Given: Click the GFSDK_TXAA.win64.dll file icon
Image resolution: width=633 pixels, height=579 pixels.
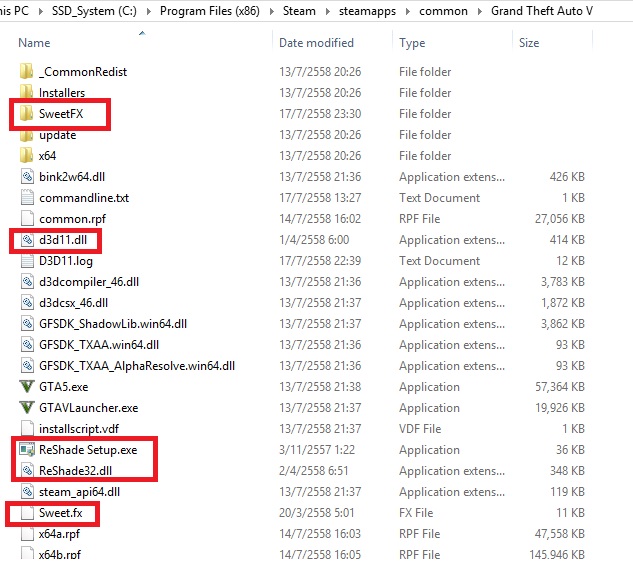Looking at the screenshot, I should pos(27,344).
